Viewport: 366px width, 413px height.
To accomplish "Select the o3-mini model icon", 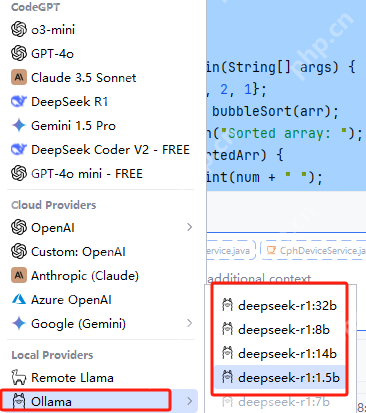I will coord(19,29).
